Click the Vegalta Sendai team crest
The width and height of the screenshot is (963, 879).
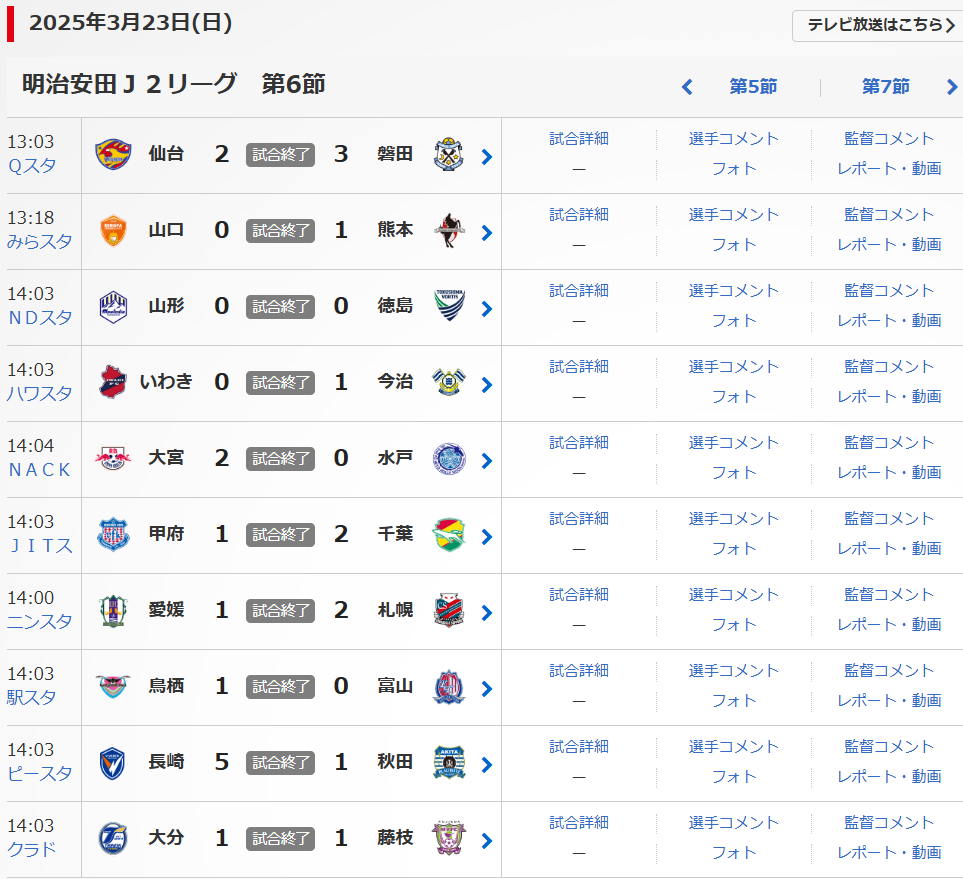[113, 155]
